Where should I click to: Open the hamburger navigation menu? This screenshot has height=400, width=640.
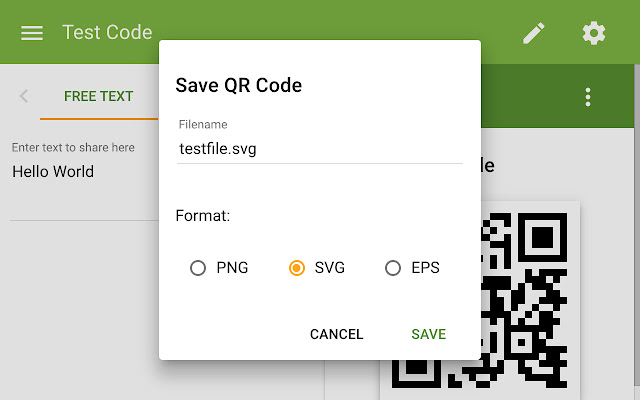point(32,33)
